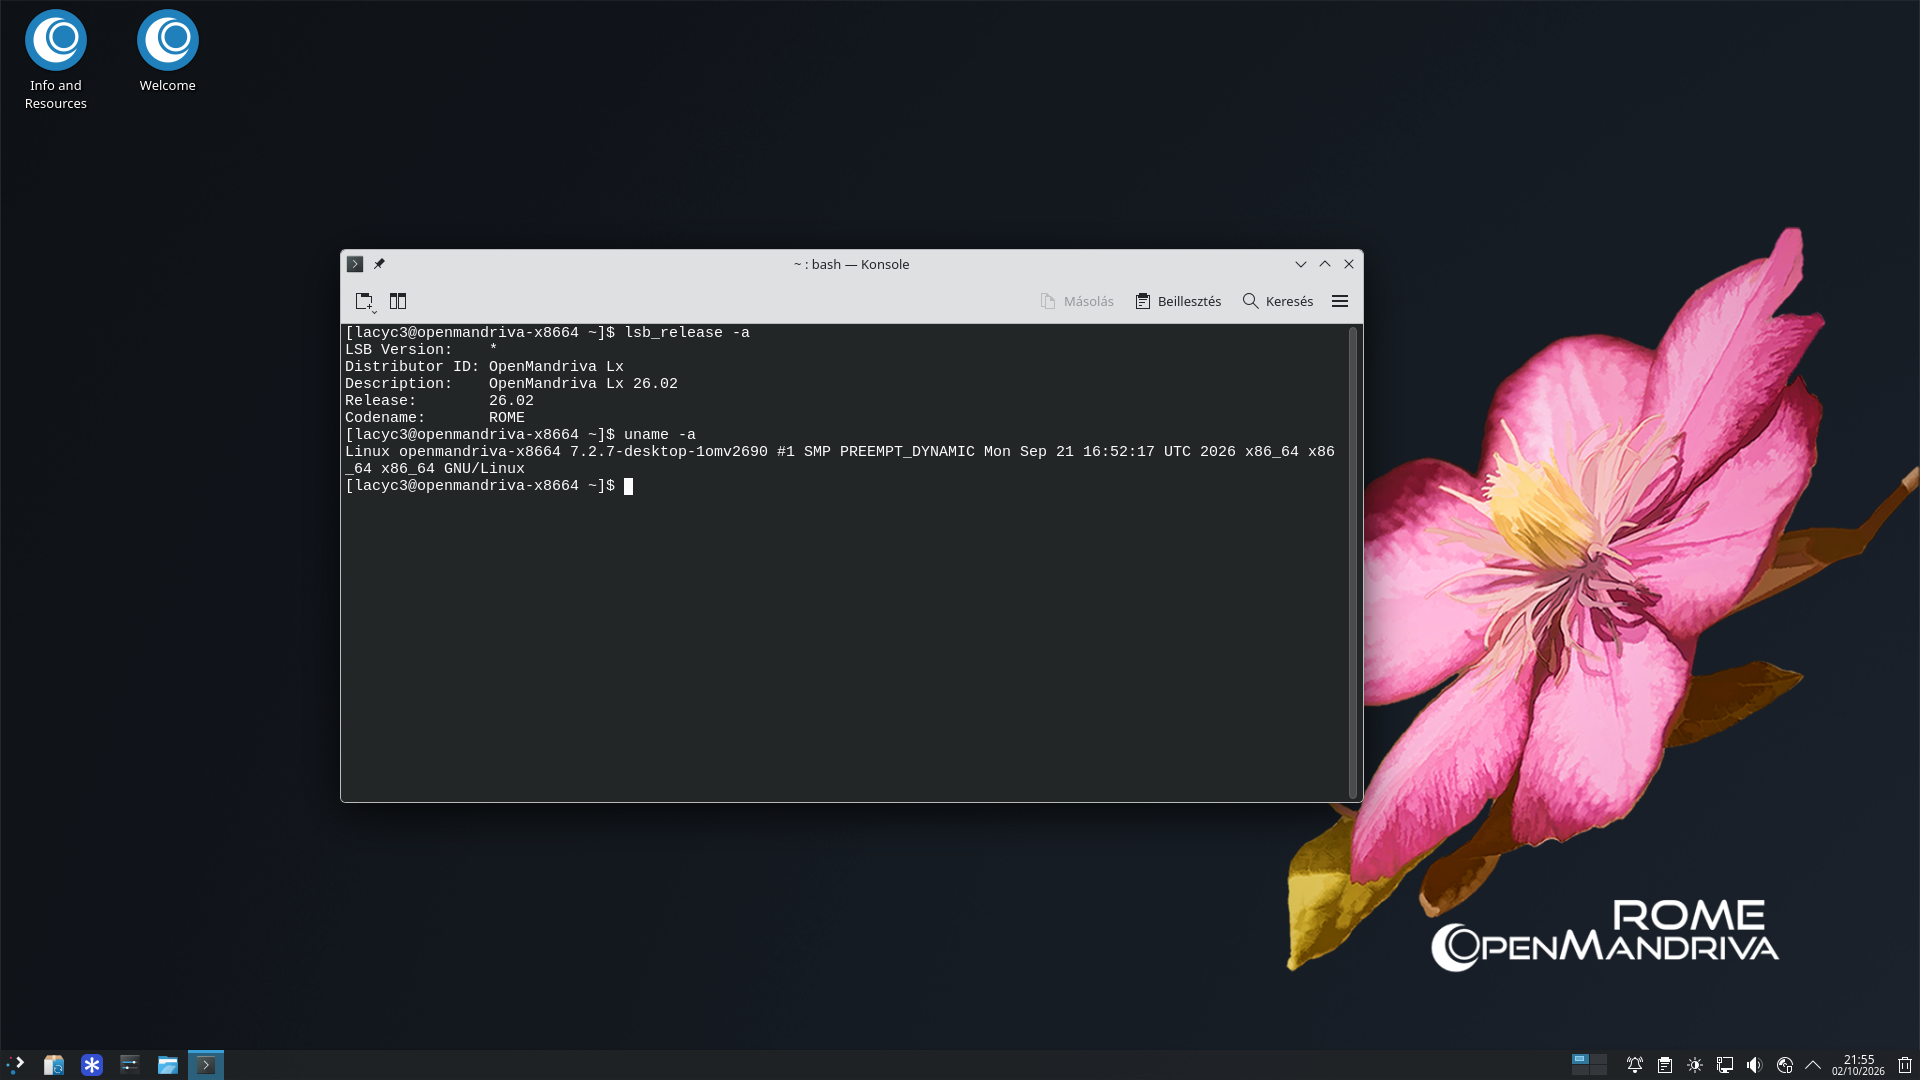Image resolution: width=1920 pixels, height=1080 pixels.
Task: Open the blue asterisk app in taskbar
Action: [x=92, y=1065]
